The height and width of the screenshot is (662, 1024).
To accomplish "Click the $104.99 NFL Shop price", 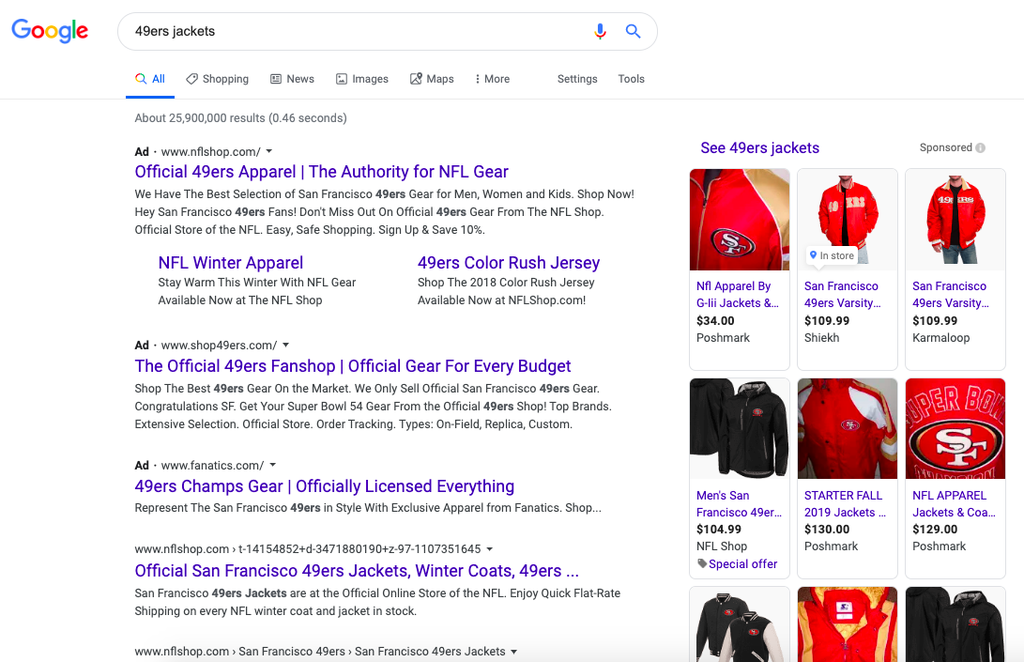I will (x=719, y=529).
